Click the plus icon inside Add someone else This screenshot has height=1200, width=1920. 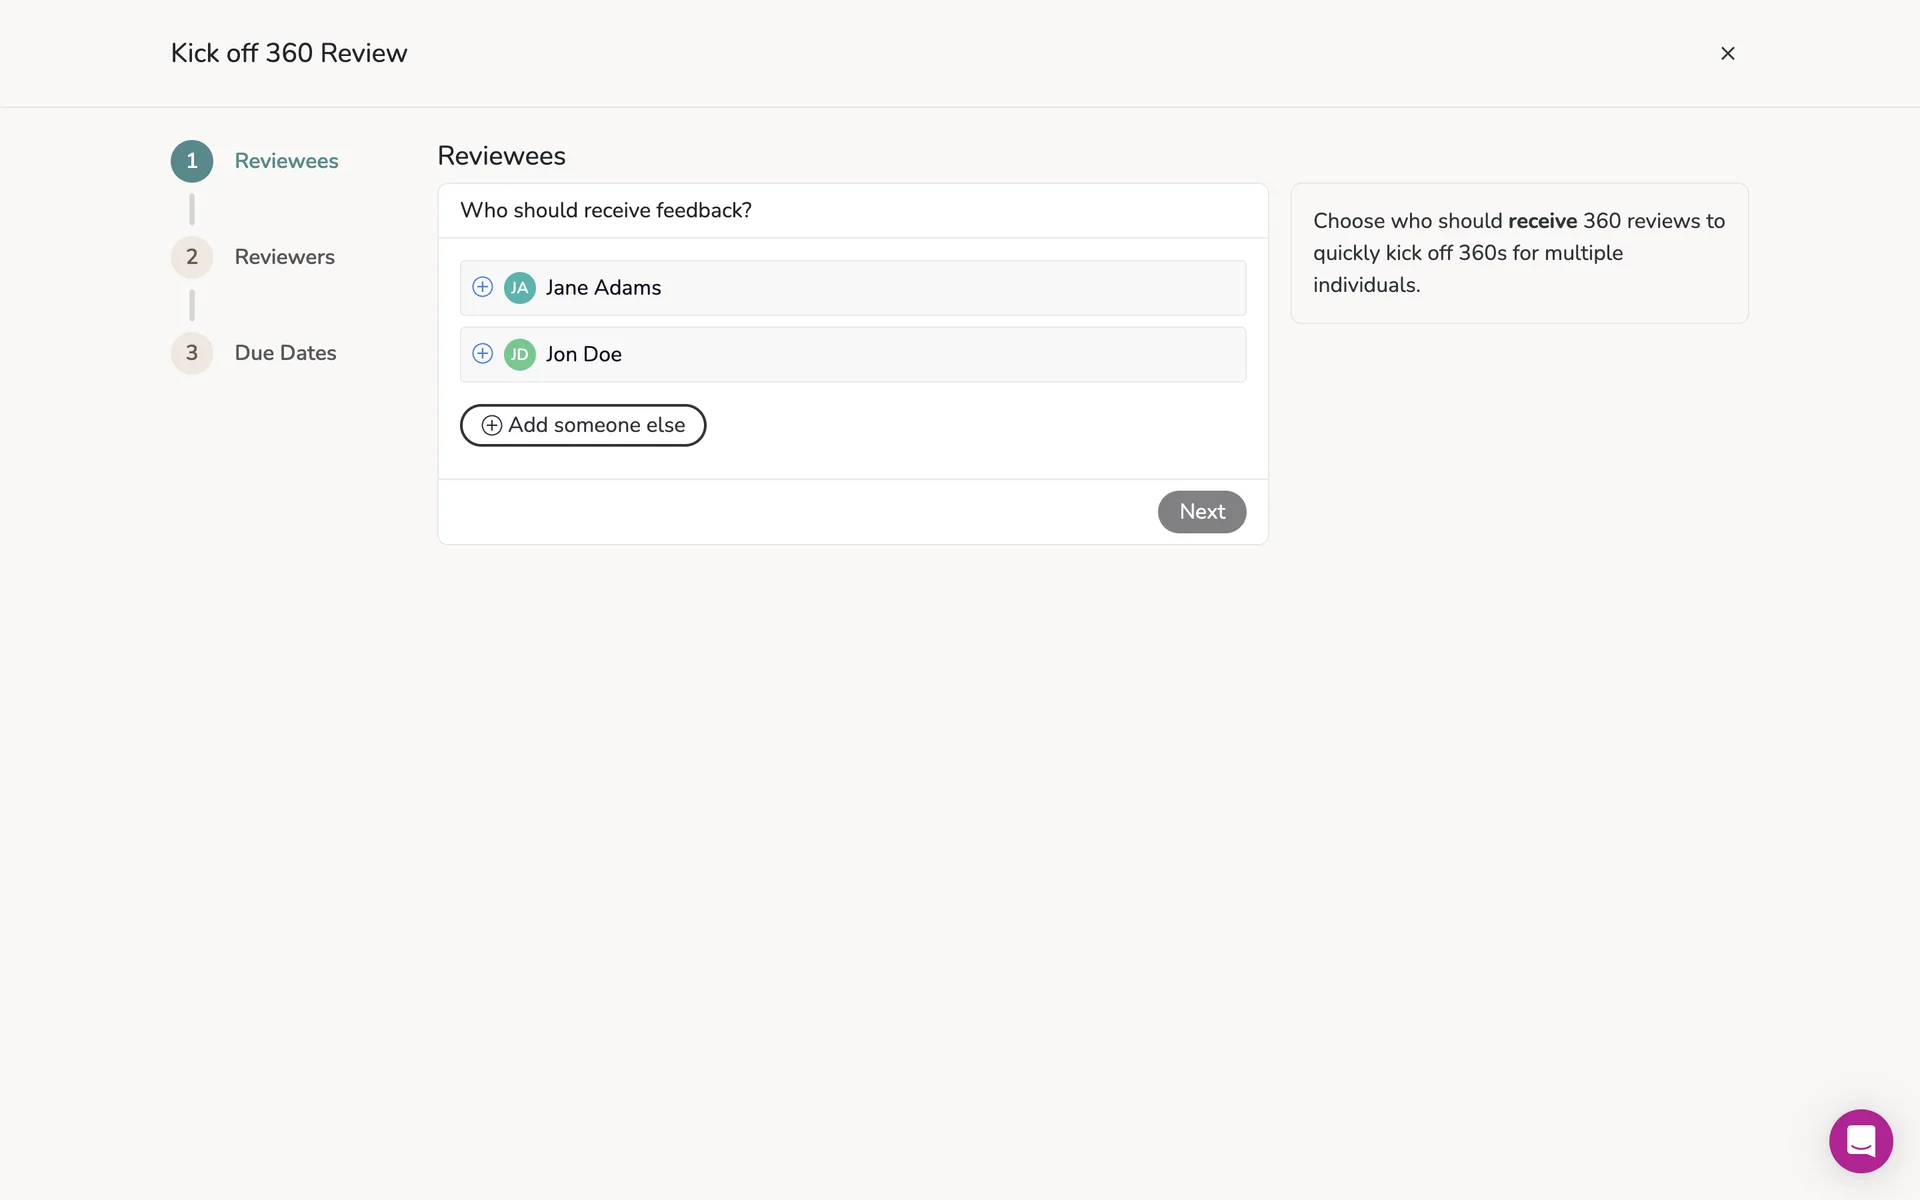pyautogui.click(x=492, y=426)
